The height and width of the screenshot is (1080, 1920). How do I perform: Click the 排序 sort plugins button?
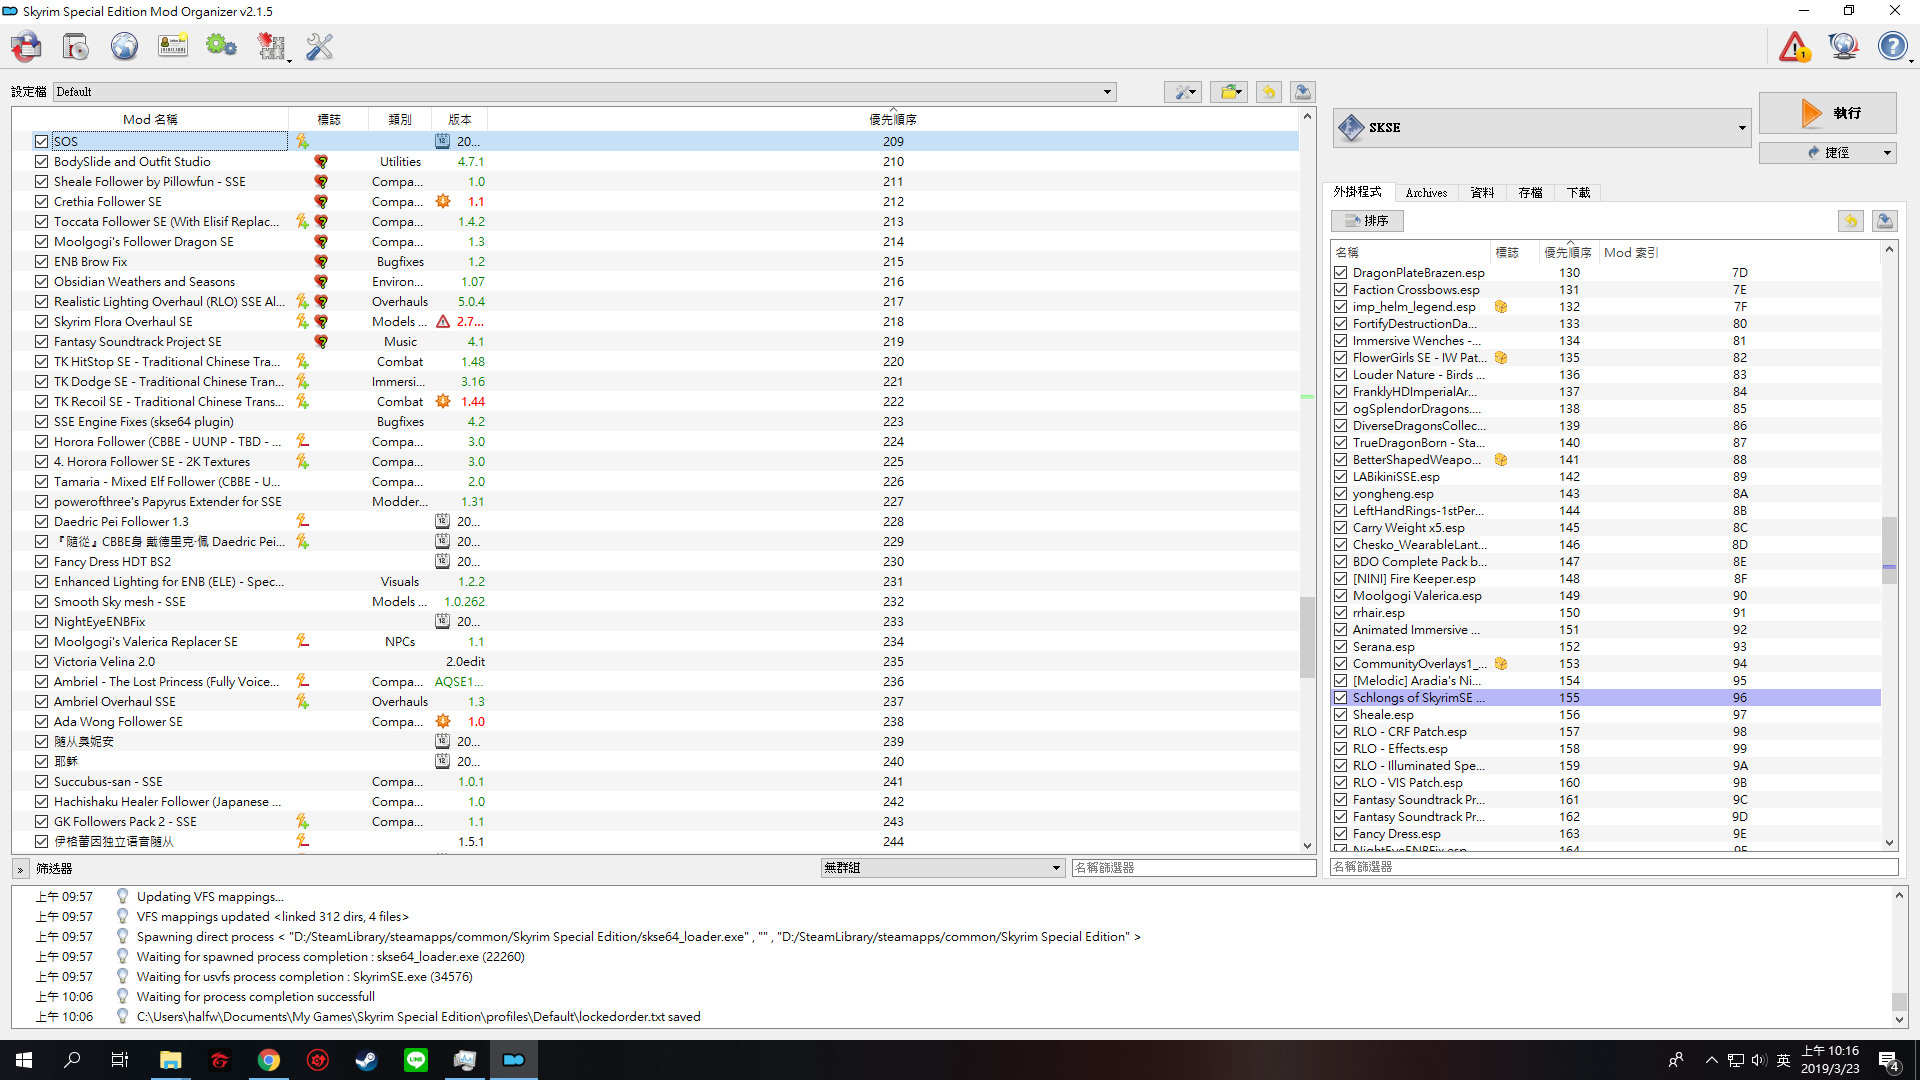point(1367,221)
